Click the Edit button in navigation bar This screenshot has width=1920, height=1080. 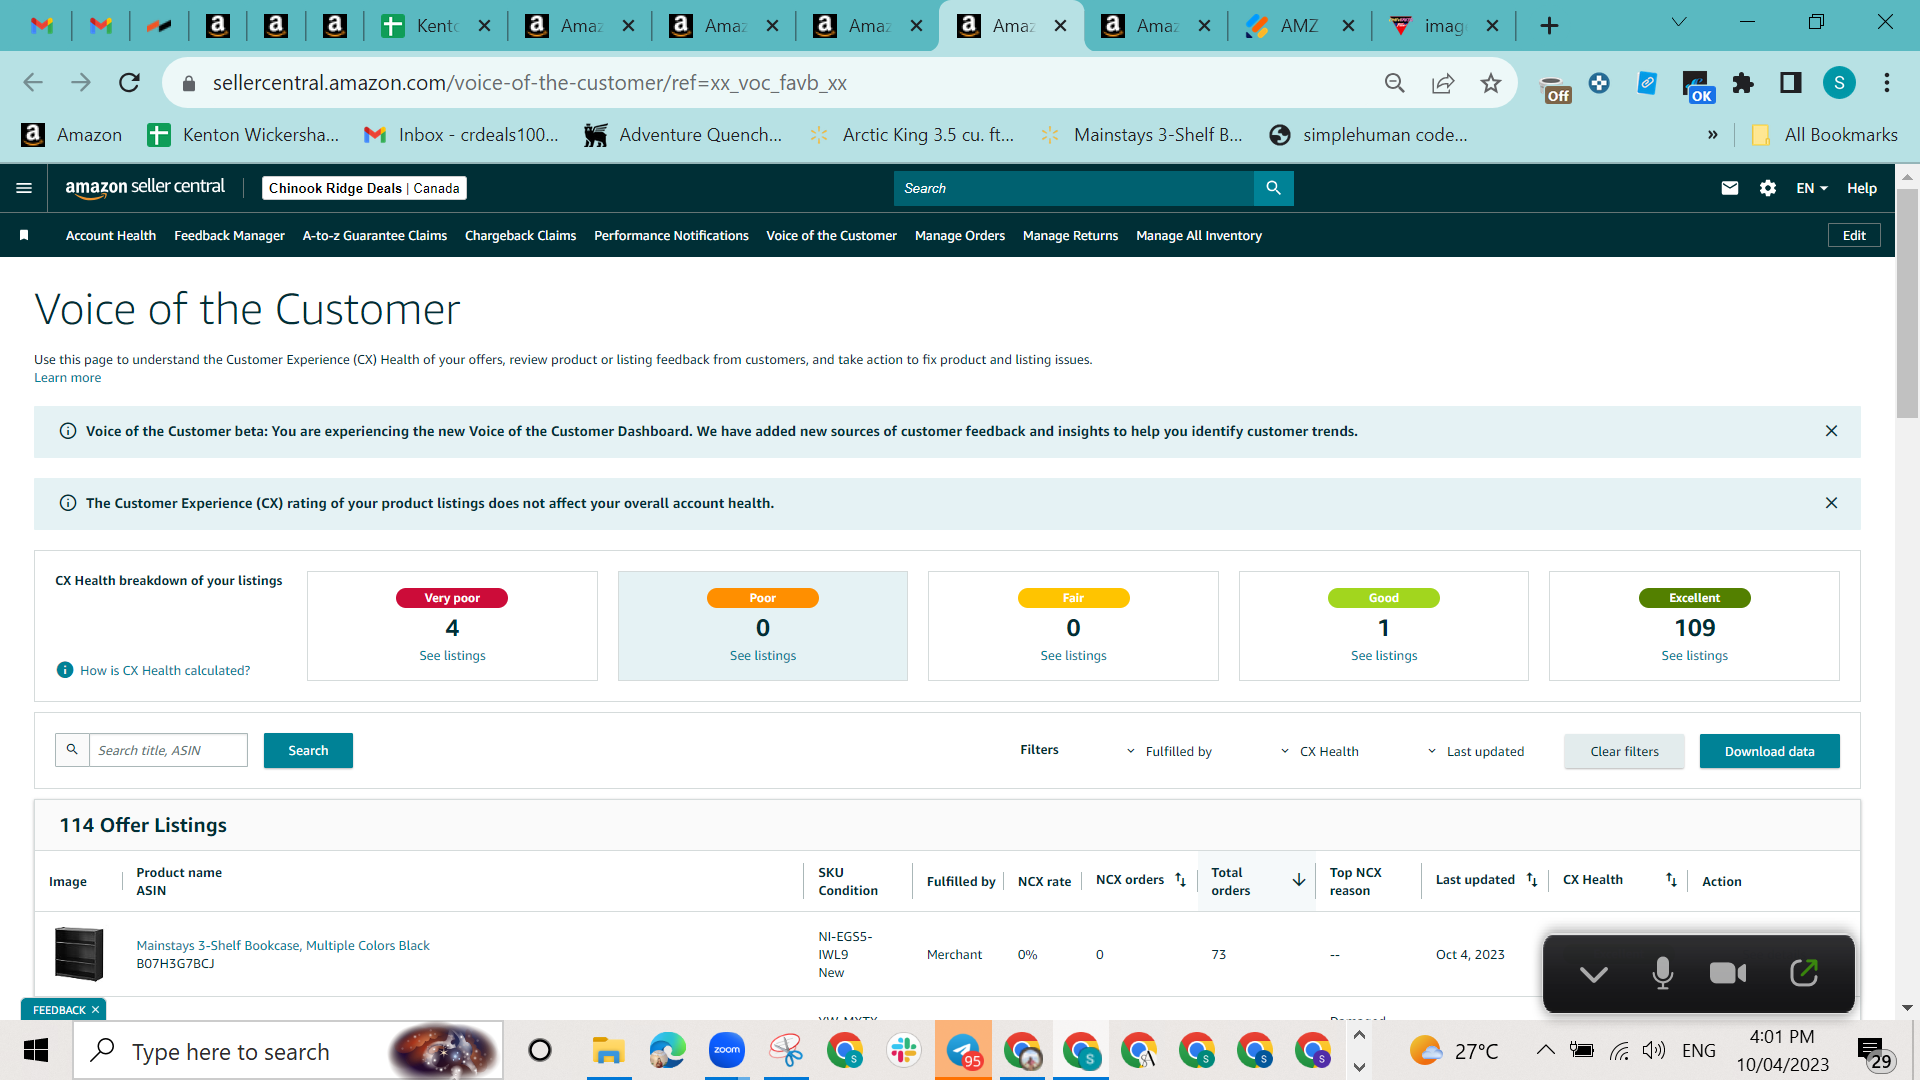[1854, 235]
